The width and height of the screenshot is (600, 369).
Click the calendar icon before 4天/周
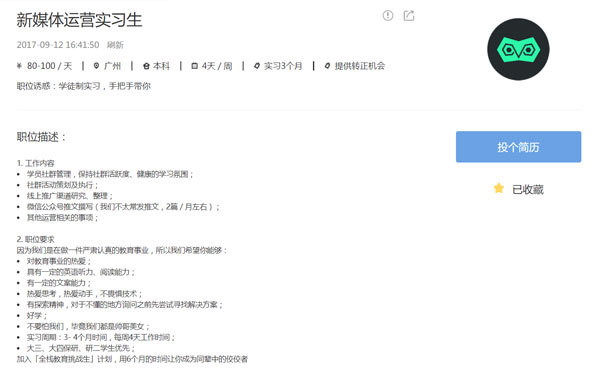point(194,66)
